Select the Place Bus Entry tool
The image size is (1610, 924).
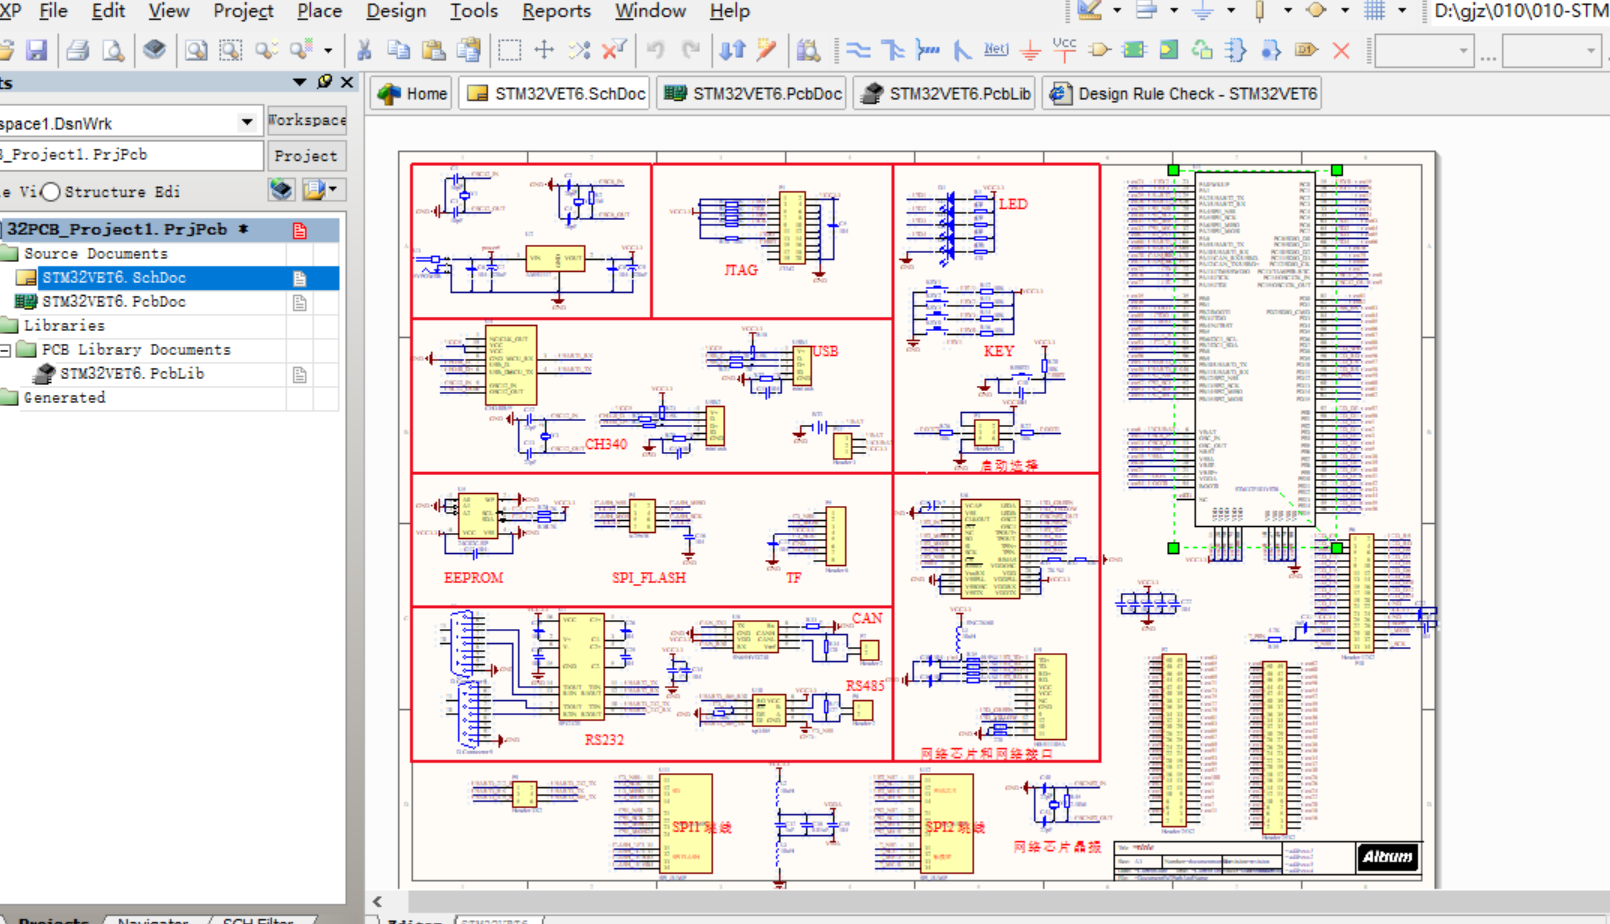[962, 50]
